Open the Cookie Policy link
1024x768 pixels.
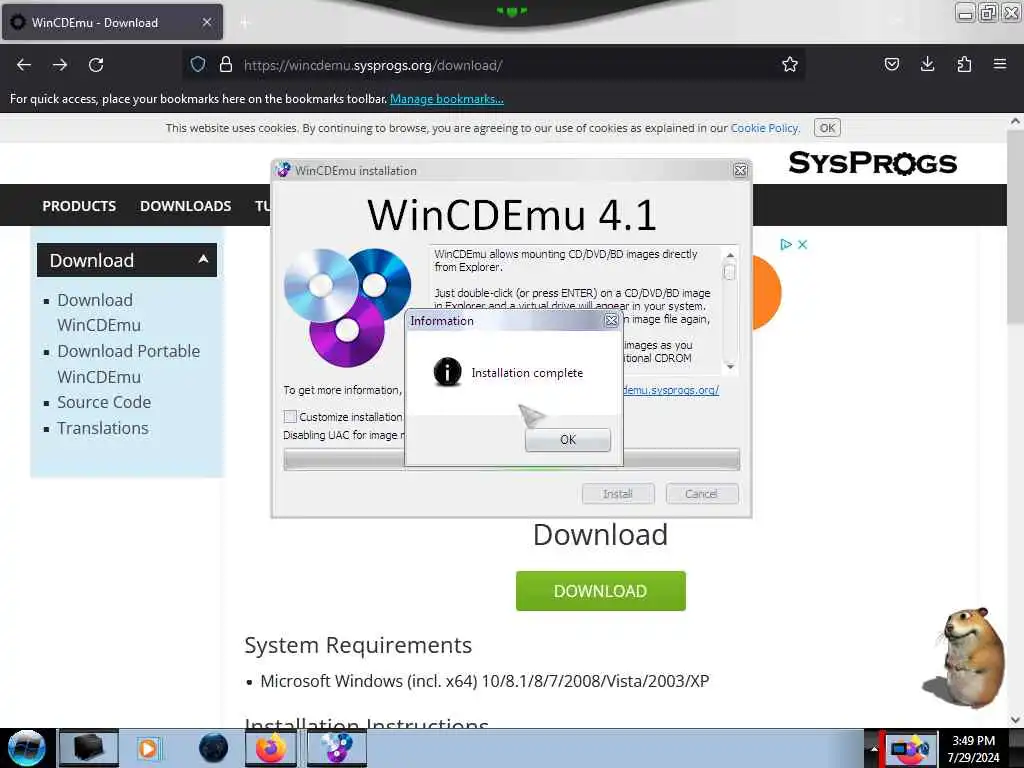pos(764,128)
